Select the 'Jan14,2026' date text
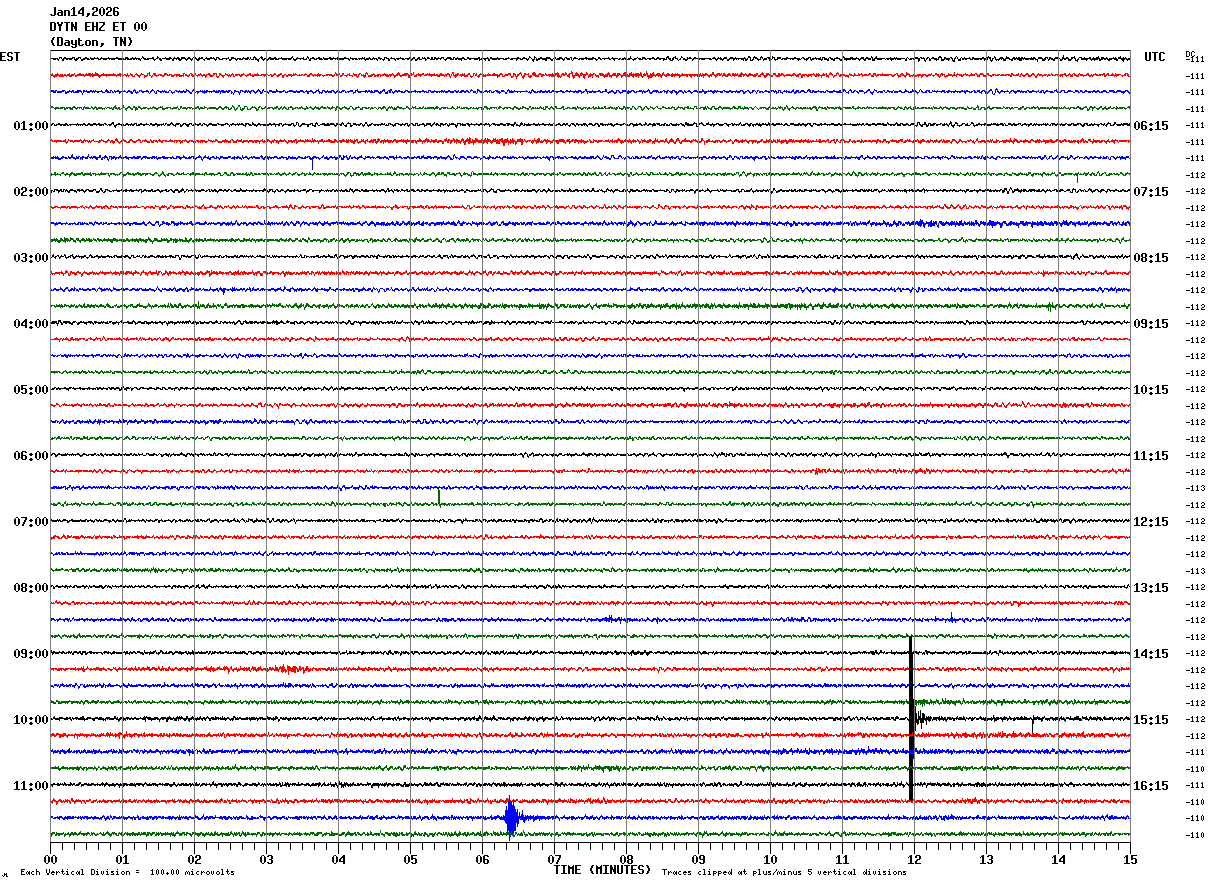Screen dimensions: 1210x886 [84, 12]
